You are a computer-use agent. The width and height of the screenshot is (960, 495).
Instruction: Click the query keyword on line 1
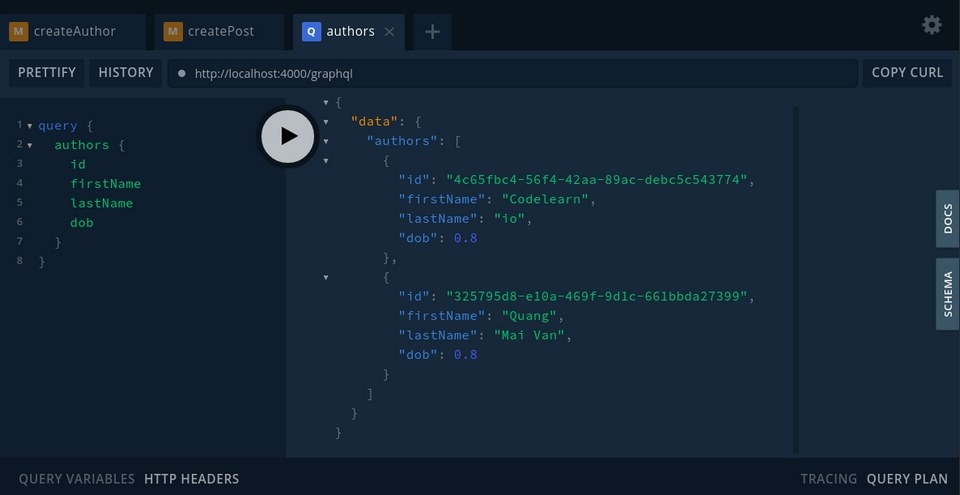(58, 126)
